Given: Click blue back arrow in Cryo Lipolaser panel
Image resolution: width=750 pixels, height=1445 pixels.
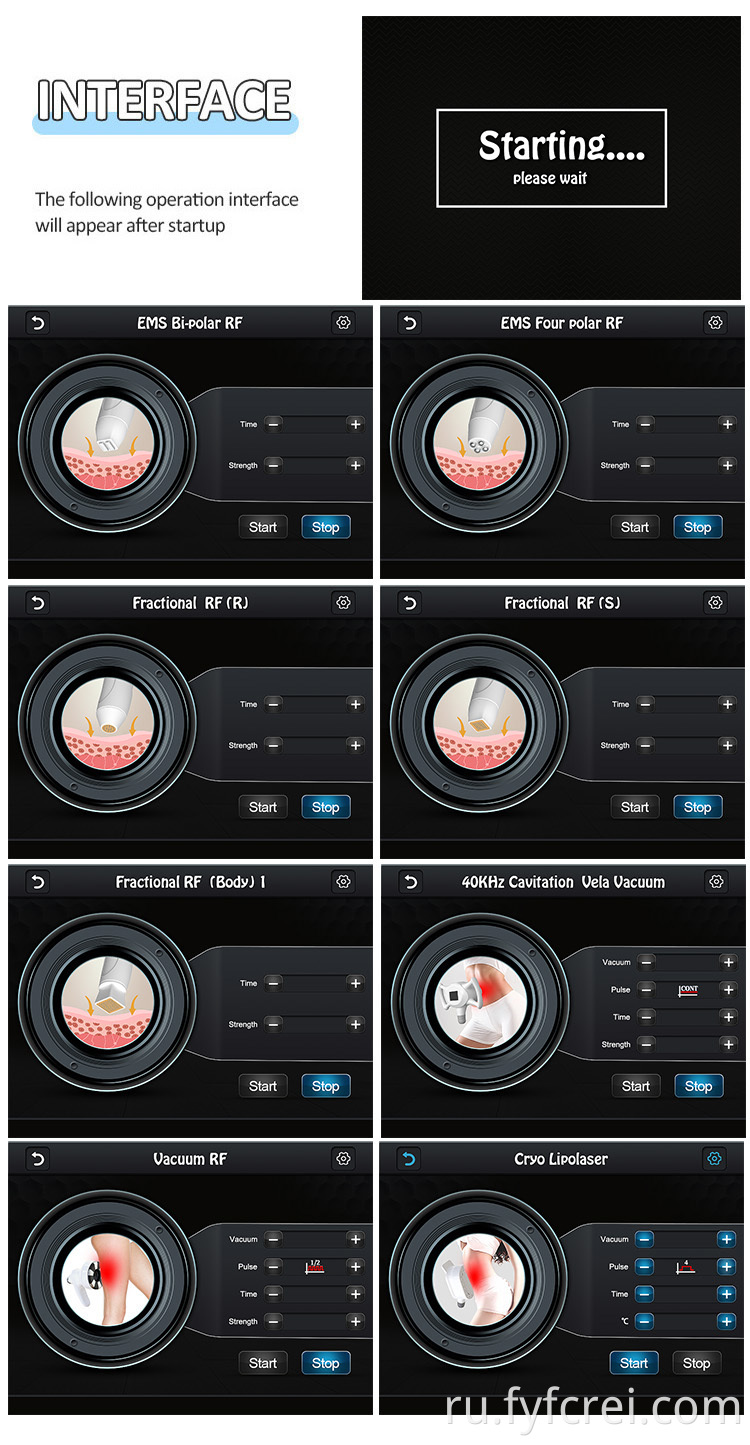Looking at the screenshot, I should (408, 1159).
